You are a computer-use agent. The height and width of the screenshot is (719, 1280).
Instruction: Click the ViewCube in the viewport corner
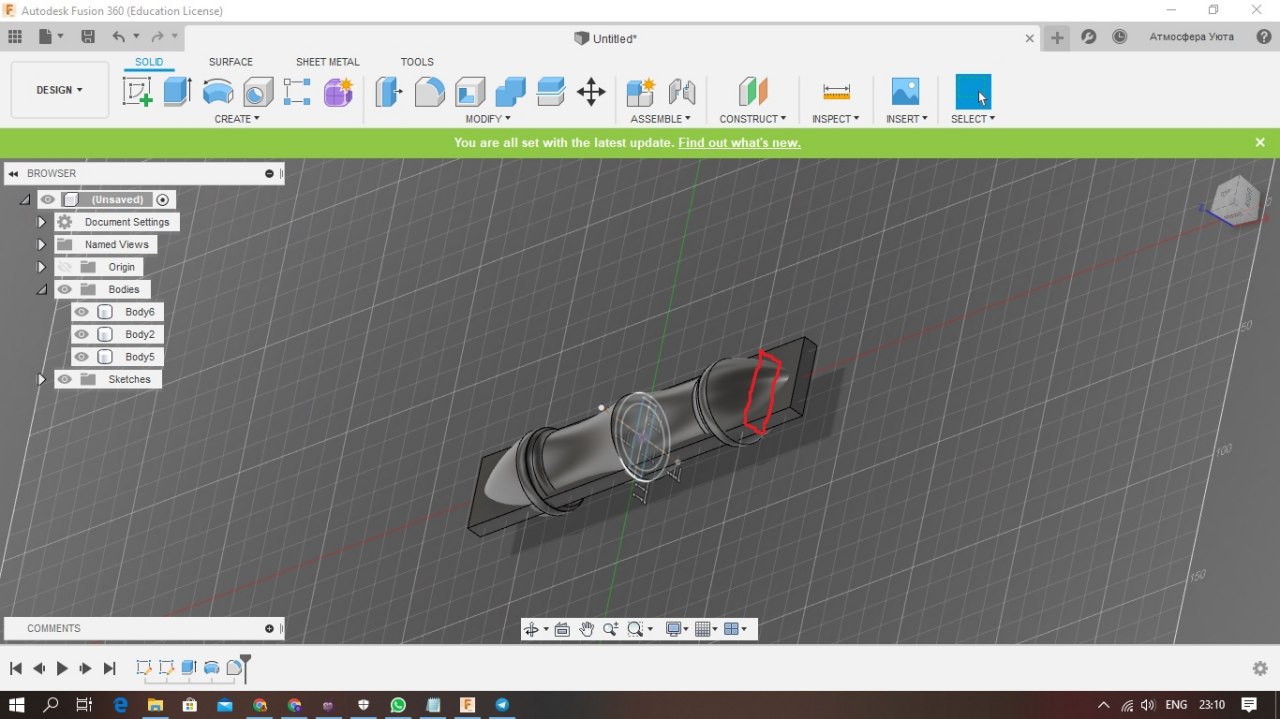pyautogui.click(x=1237, y=200)
